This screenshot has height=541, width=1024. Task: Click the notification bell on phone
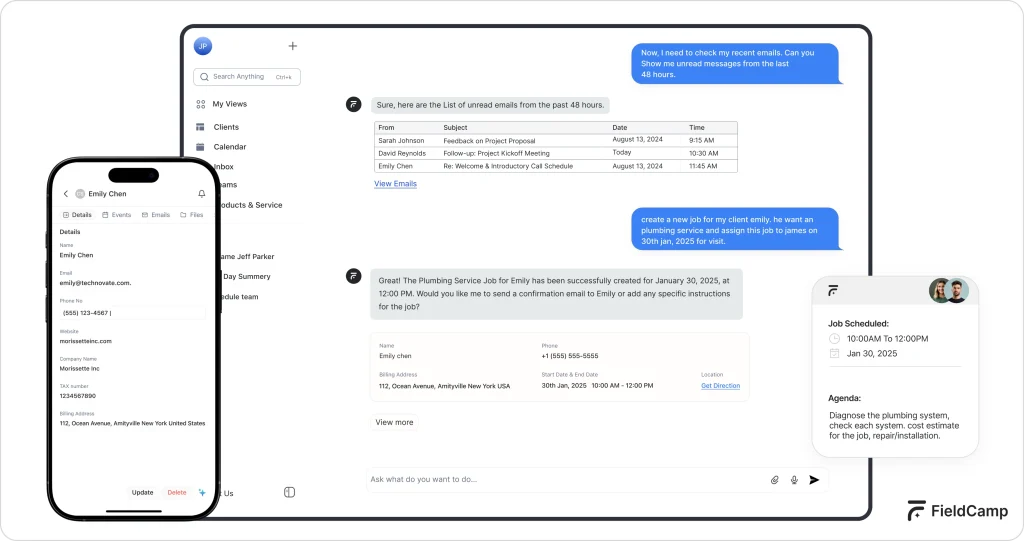coord(202,194)
